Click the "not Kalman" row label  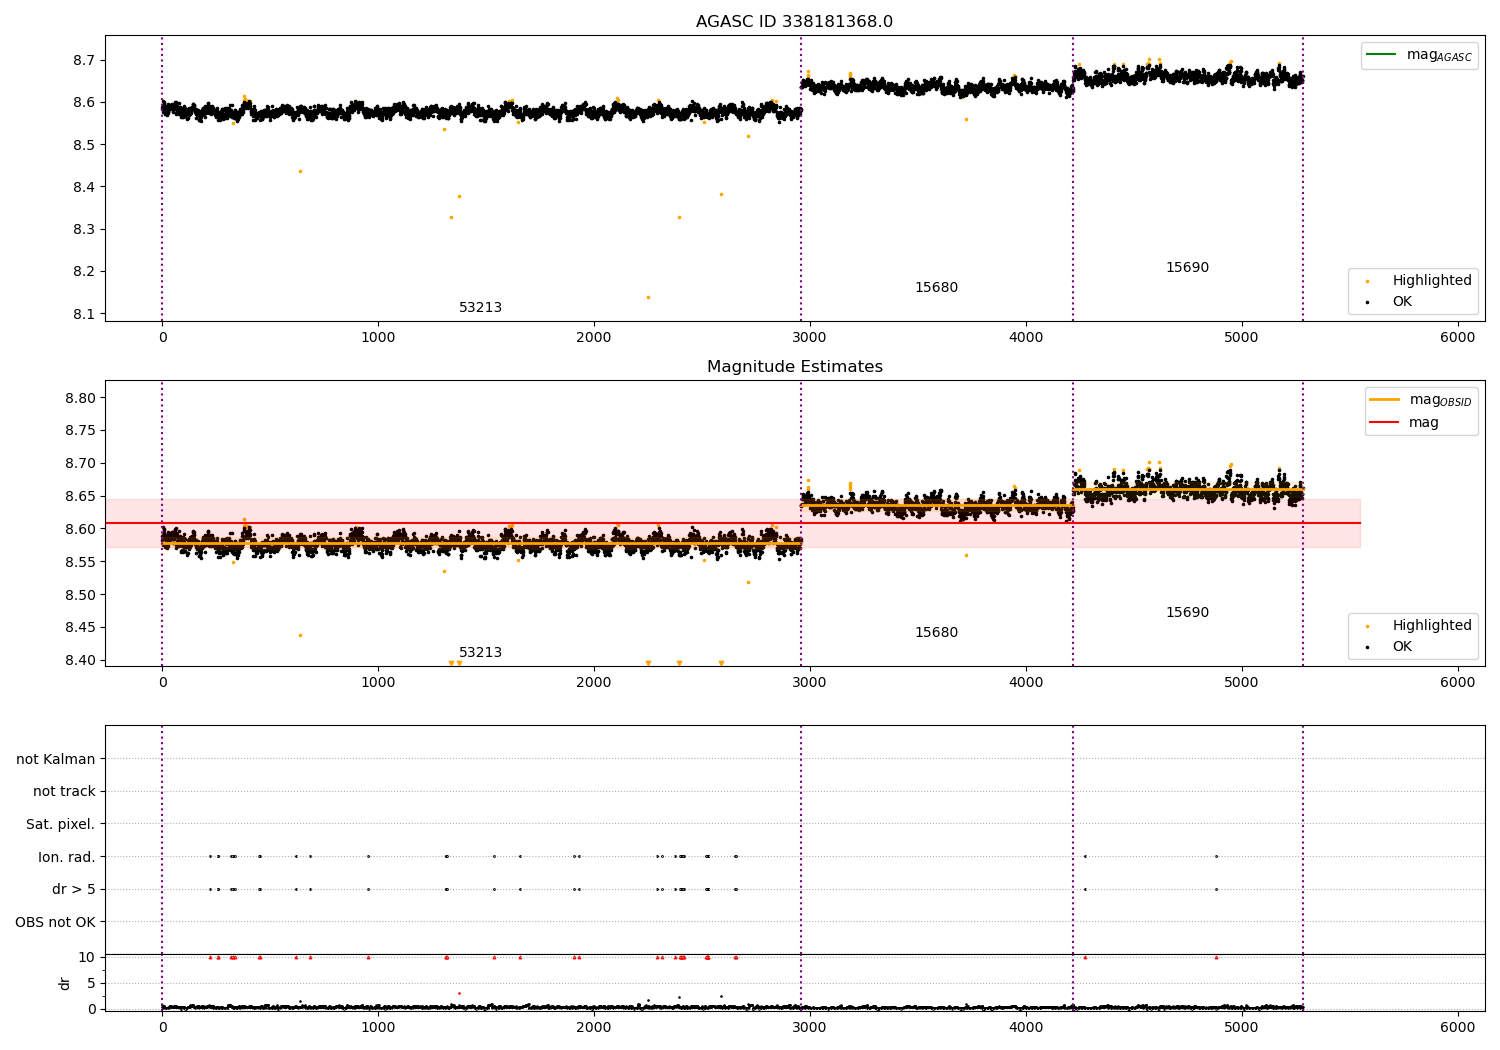56,759
